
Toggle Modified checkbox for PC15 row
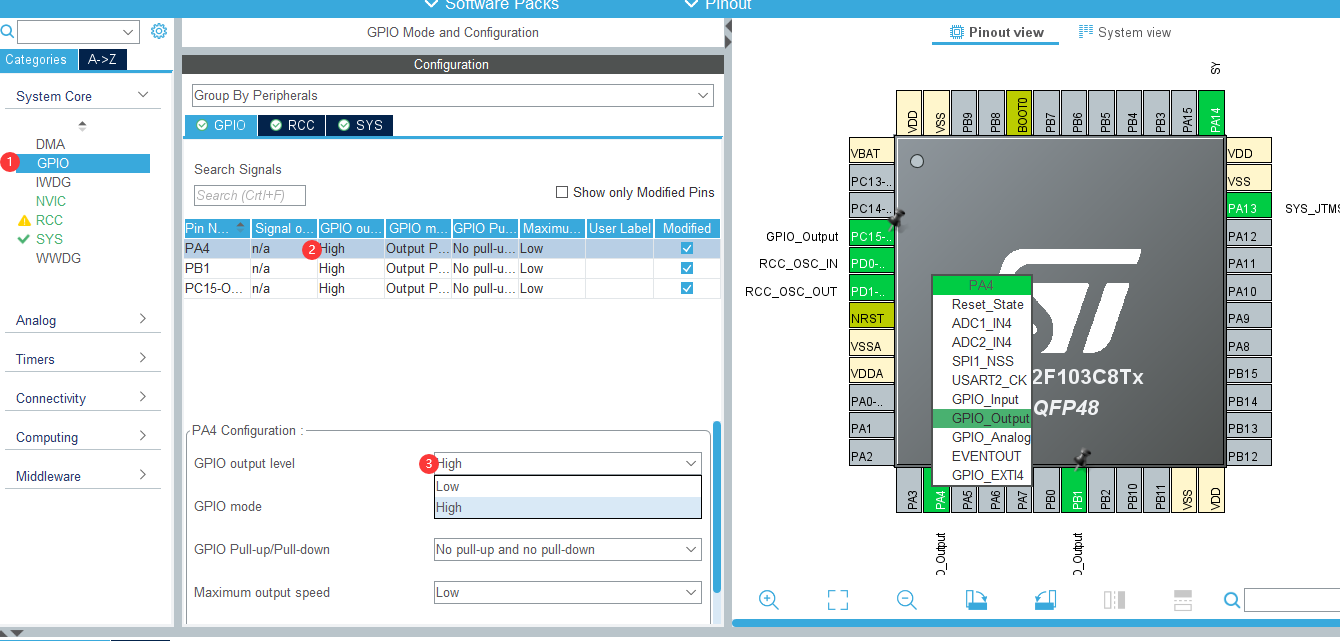(687, 288)
